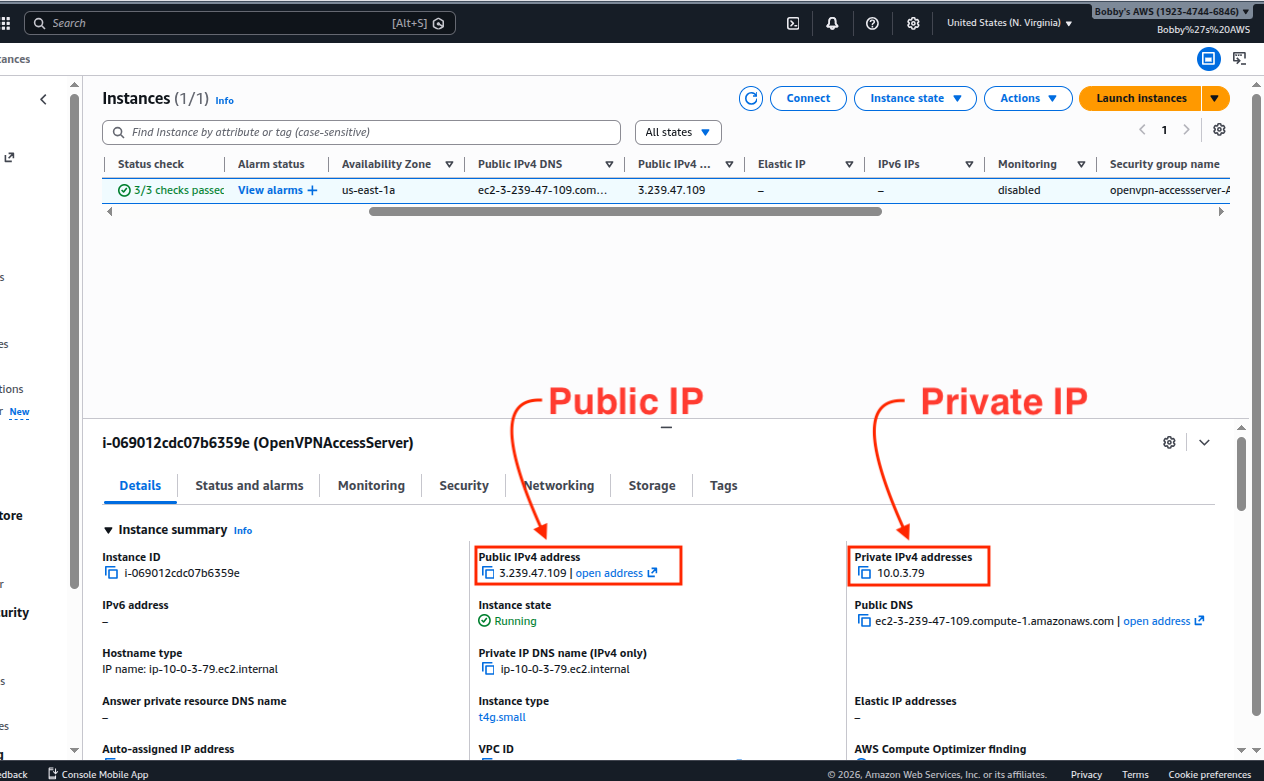Refresh the instances list

tap(751, 98)
